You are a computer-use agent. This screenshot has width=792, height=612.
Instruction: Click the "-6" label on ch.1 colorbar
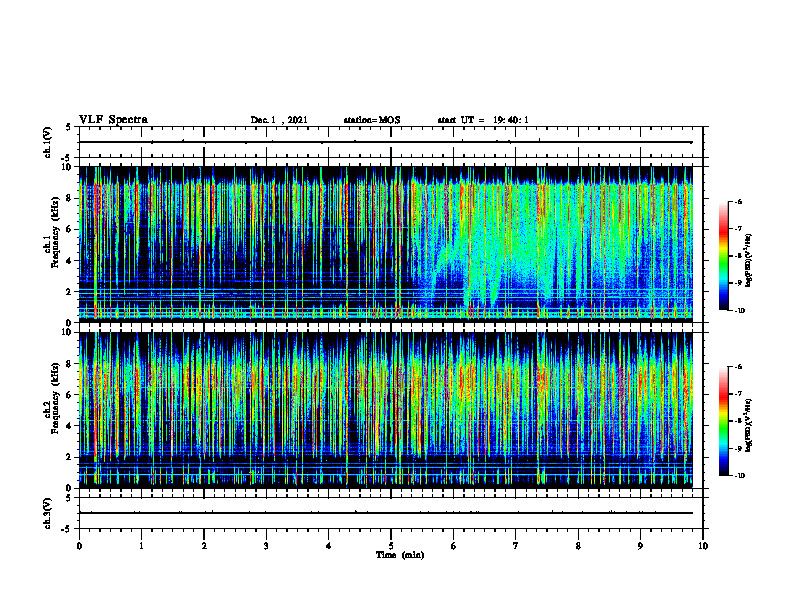tap(738, 201)
